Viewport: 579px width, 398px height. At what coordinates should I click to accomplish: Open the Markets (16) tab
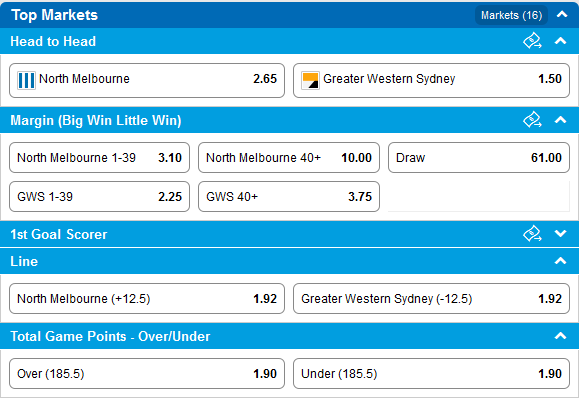[511, 15]
